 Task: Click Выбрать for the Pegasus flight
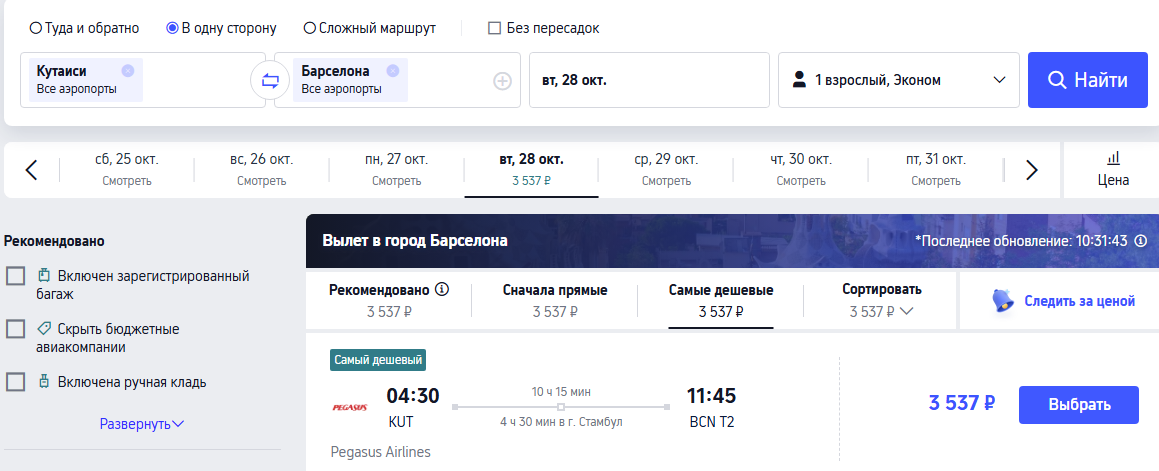pyautogui.click(x=1078, y=404)
